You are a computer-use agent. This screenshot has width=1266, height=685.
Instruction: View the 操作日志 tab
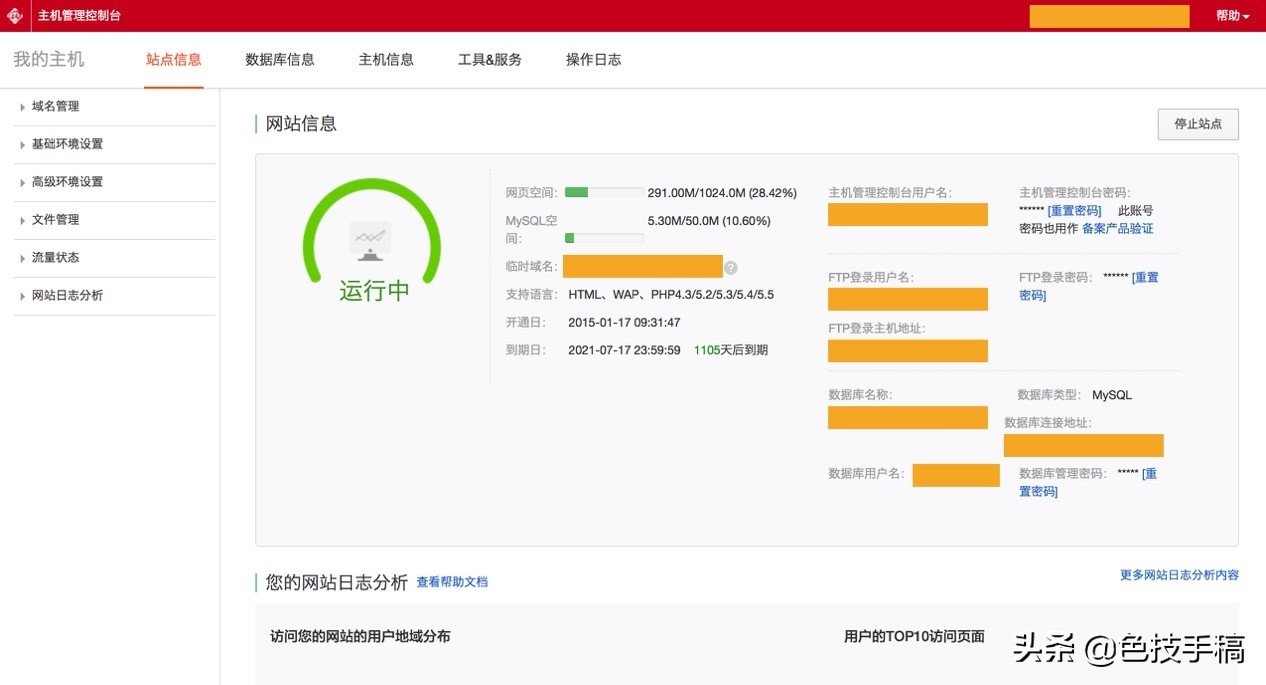pos(592,59)
